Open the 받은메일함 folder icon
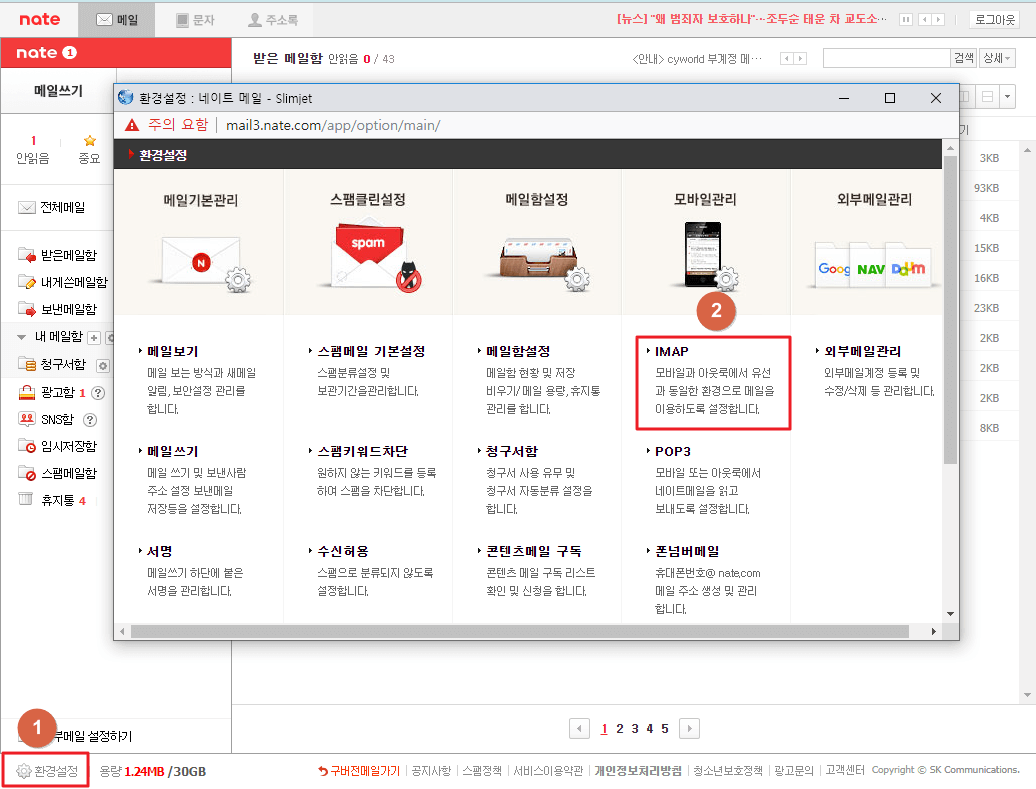Image resolution: width=1036 pixels, height=789 pixels. [26, 255]
